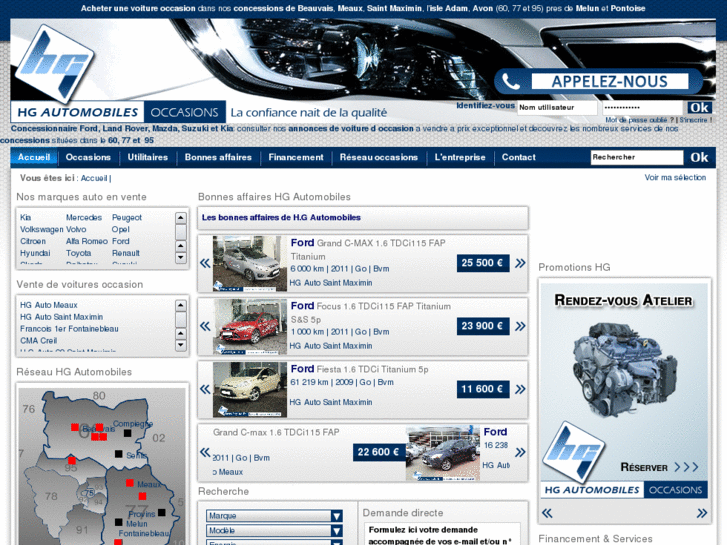
Task: Open Francois 1er Fontainebleau link
Action: click(69, 329)
